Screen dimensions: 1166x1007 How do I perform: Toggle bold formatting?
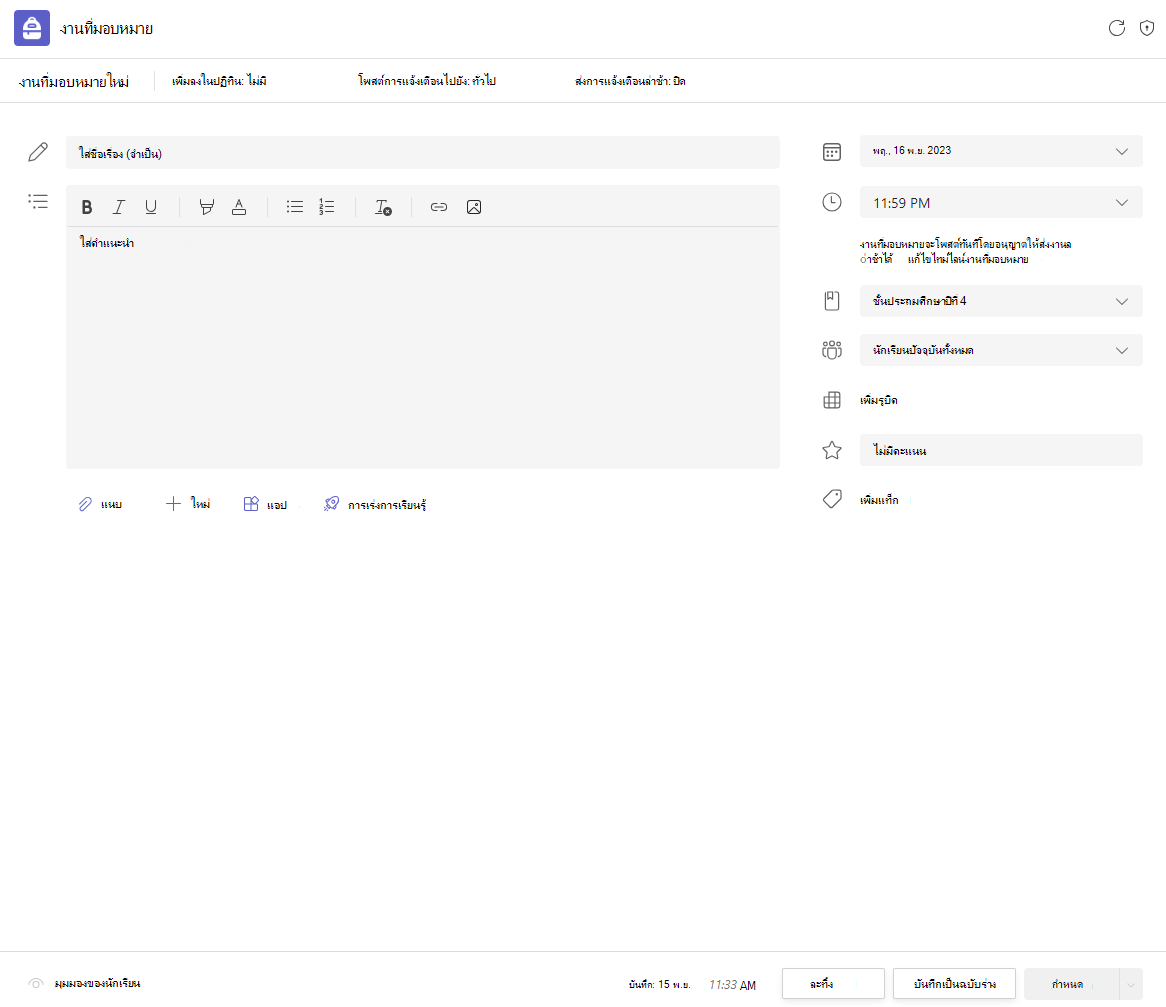tap(87, 207)
